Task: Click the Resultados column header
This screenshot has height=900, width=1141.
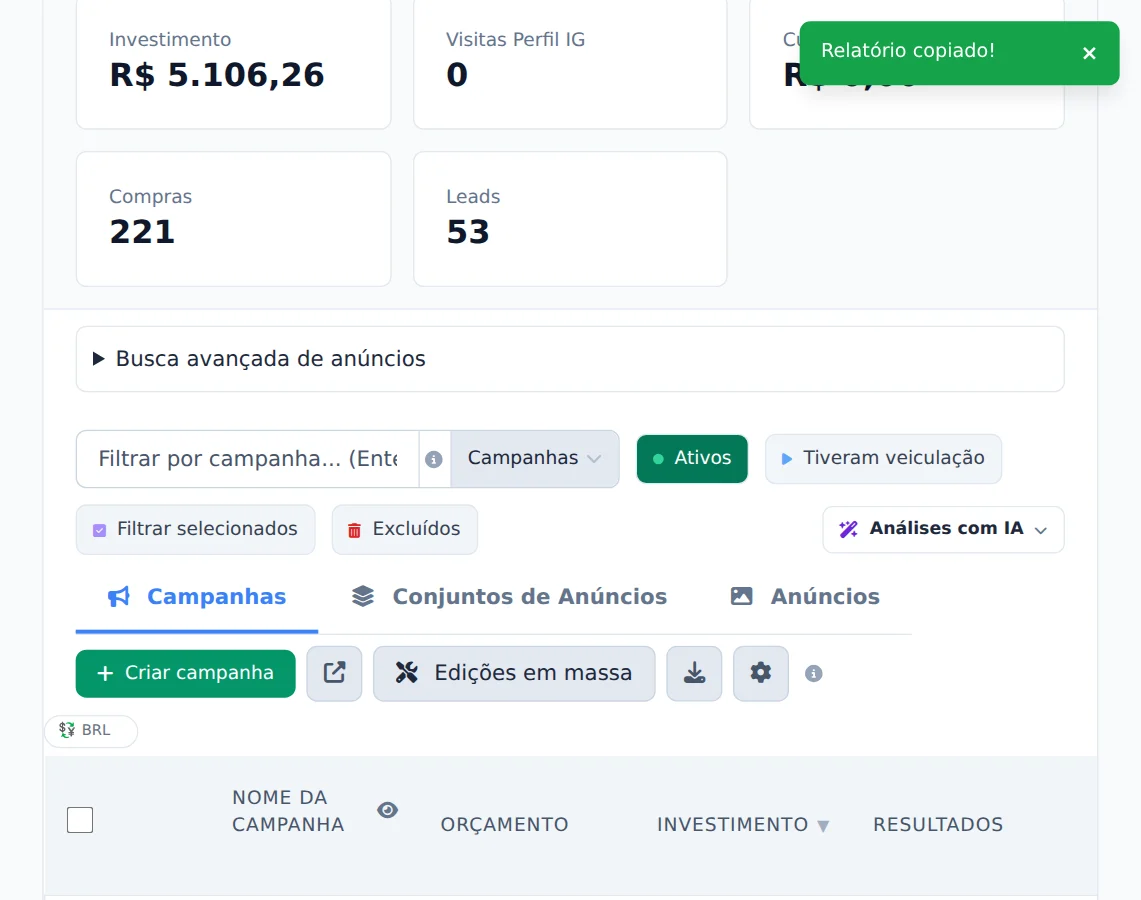Action: coord(938,824)
